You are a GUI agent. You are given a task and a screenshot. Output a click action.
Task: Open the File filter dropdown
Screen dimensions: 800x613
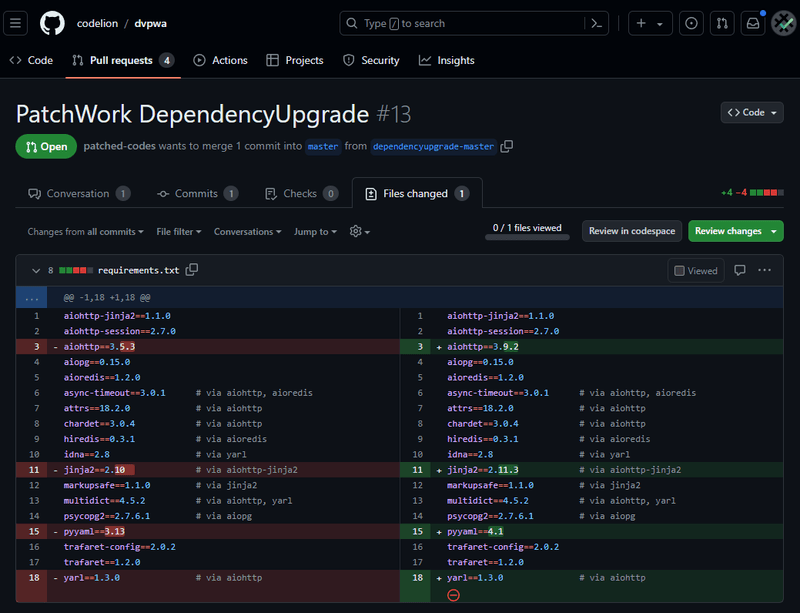click(x=179, y=232)
